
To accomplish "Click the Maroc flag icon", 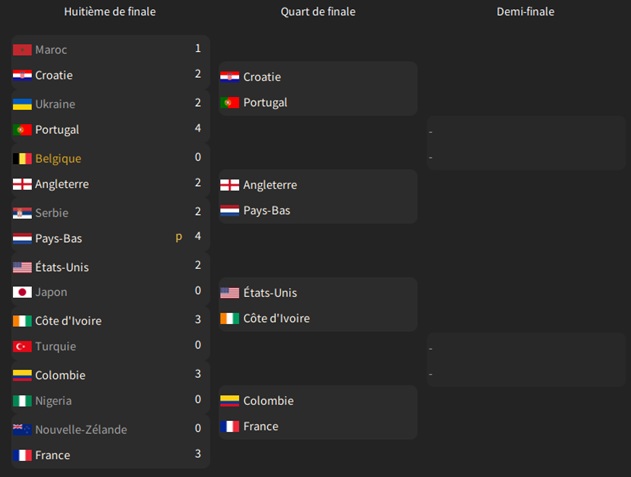I will tap(22, 50).
